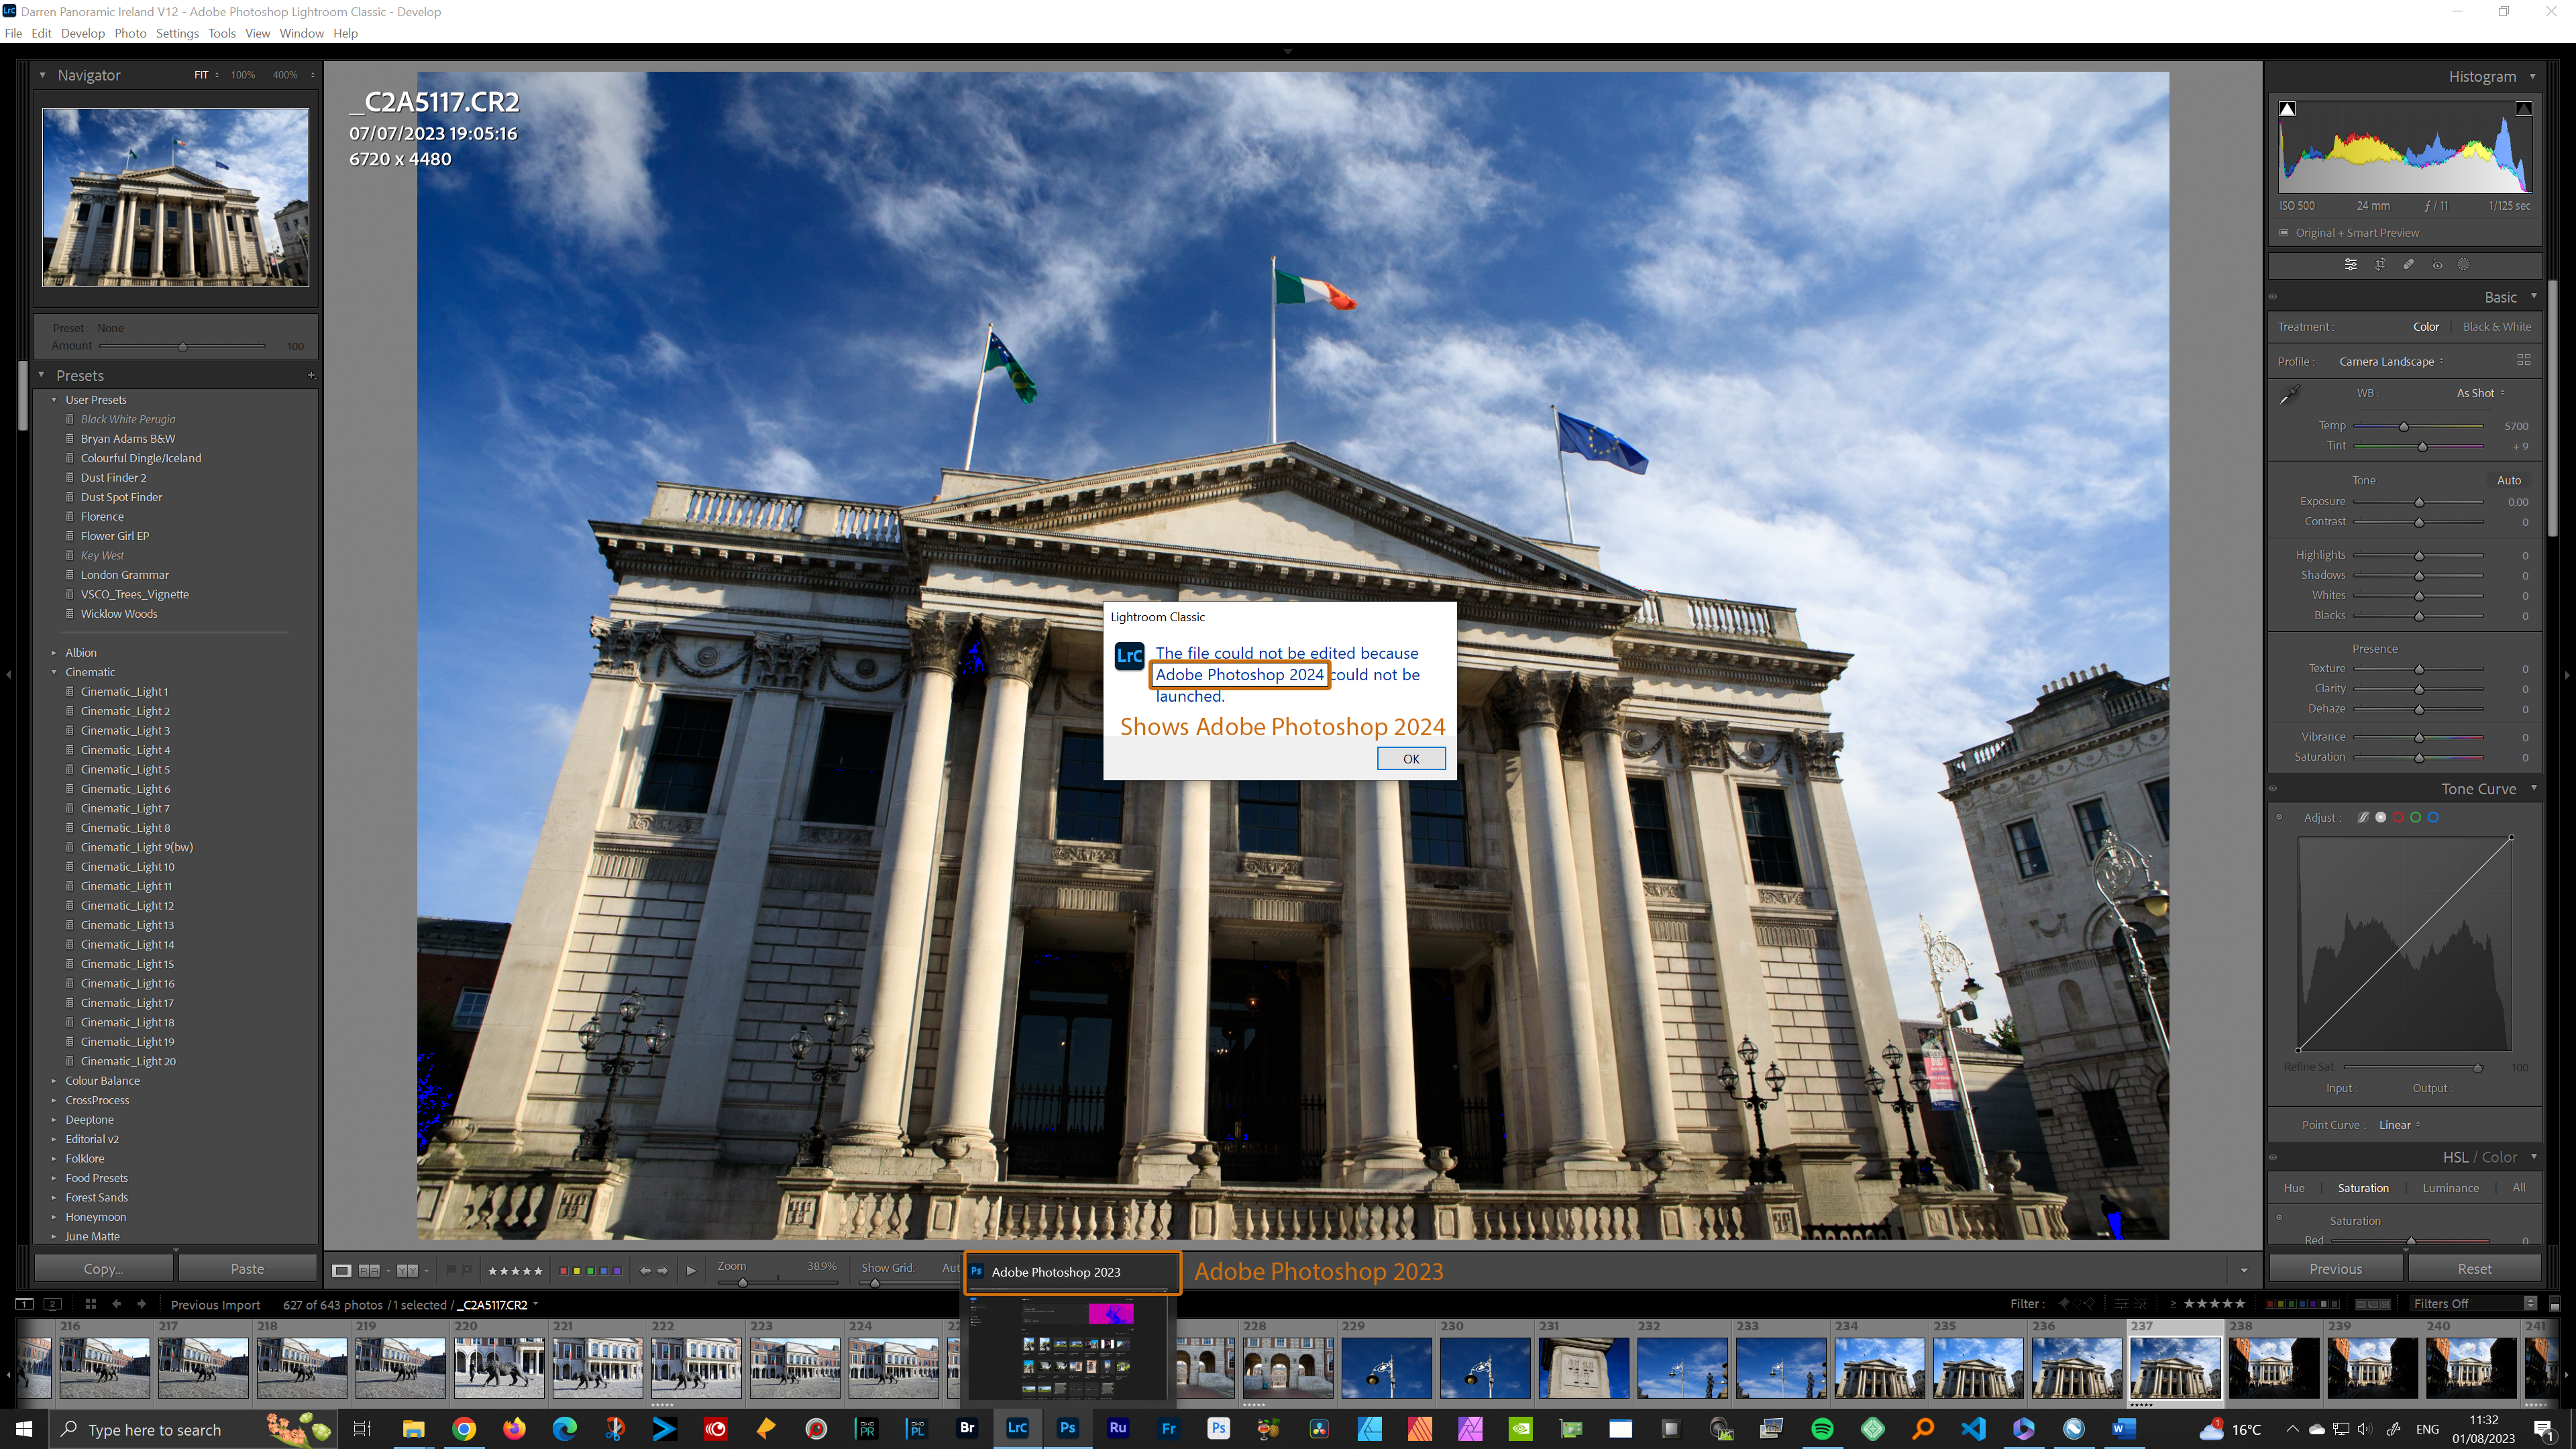Switch to the Luminance tab in HSL

coord(2450,1188)
